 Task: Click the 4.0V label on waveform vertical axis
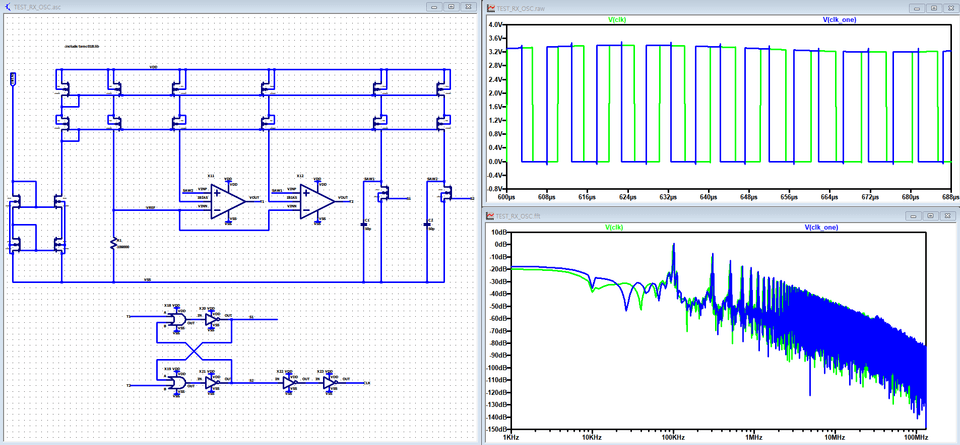[495, 24]
